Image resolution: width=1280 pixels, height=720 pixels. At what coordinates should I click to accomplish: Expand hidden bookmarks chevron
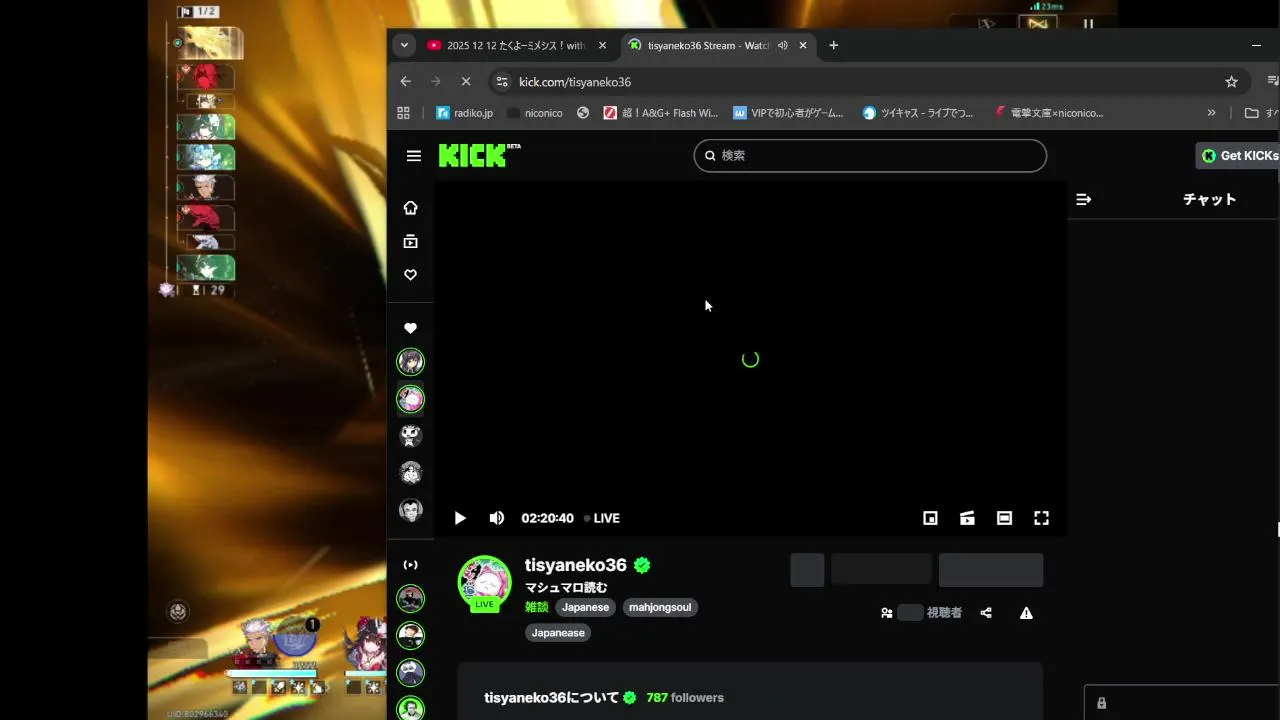(x=1211, y=113)
